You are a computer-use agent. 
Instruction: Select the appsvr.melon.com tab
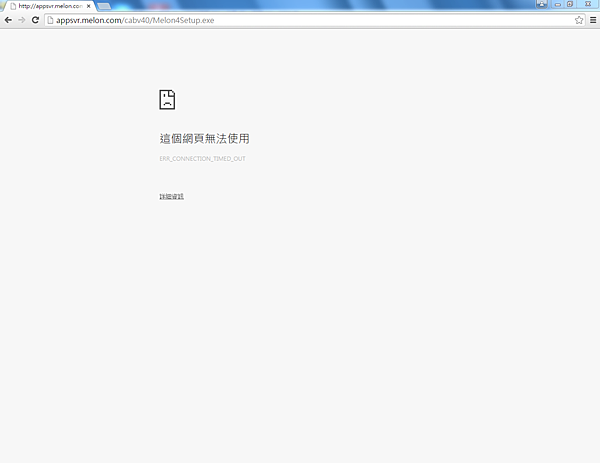[50, 6]
